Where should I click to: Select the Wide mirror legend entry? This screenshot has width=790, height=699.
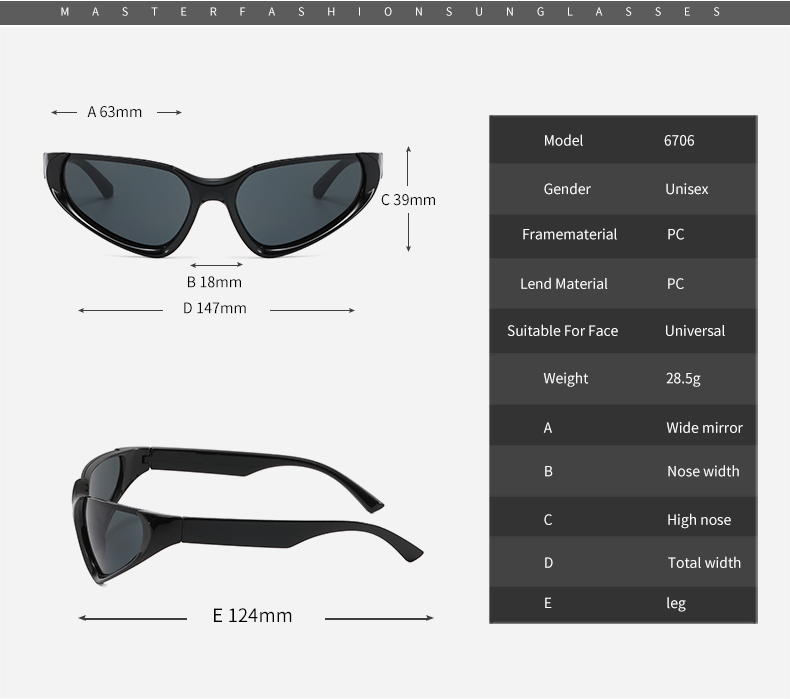(704, 428)
